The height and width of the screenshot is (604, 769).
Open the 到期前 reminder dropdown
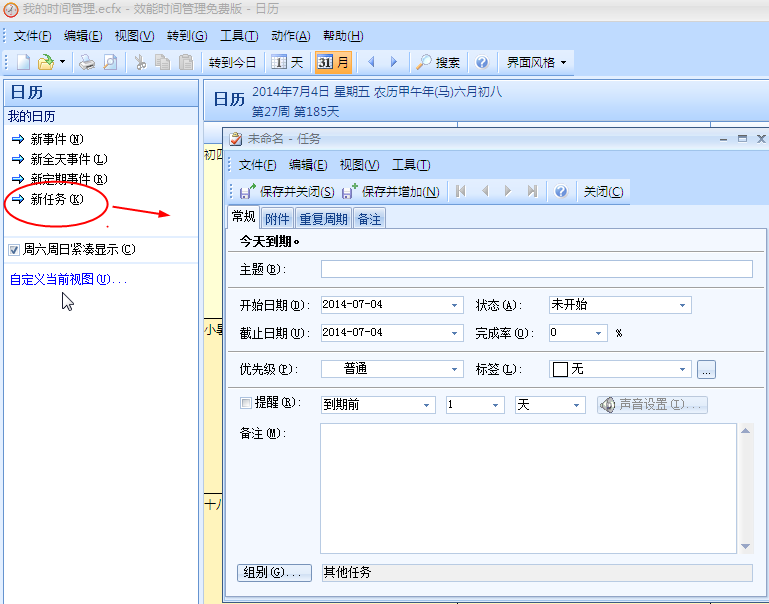coord(426,405)
